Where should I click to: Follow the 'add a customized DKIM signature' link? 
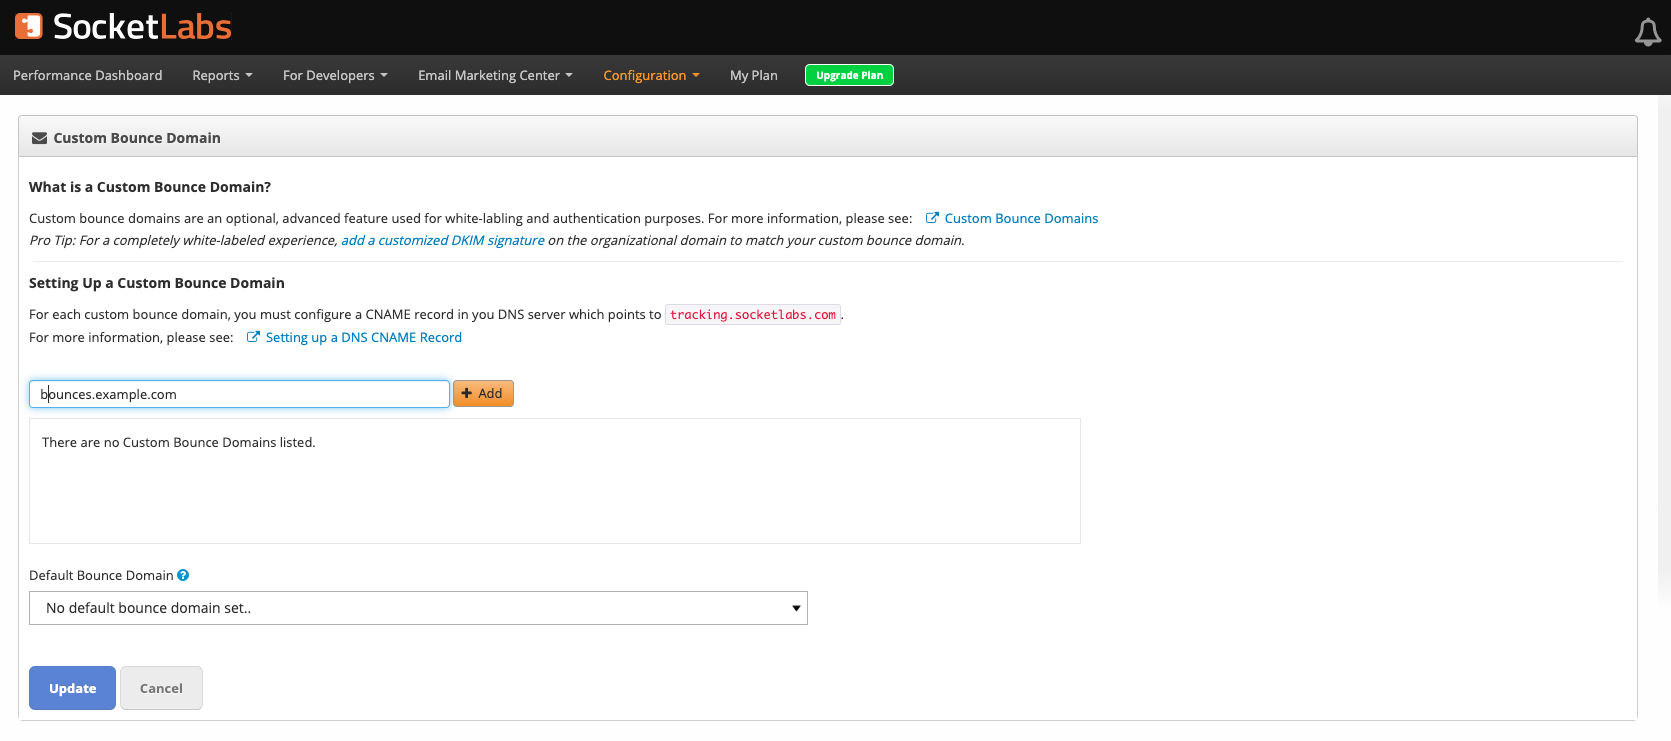coord(443,240)
